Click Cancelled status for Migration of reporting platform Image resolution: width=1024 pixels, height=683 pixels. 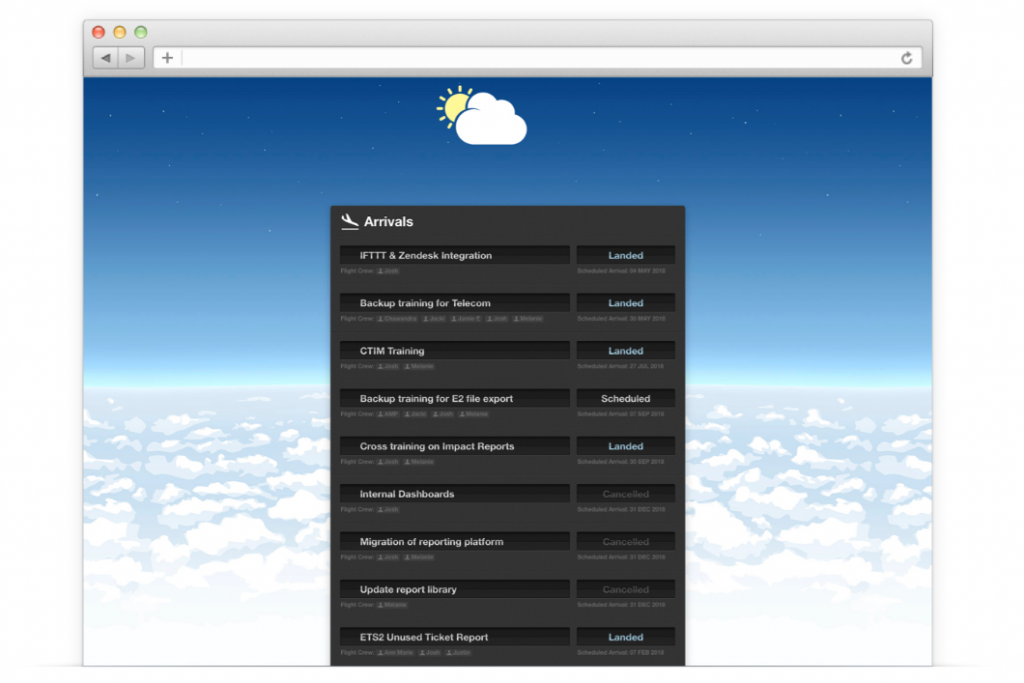[x=626, y=541]
